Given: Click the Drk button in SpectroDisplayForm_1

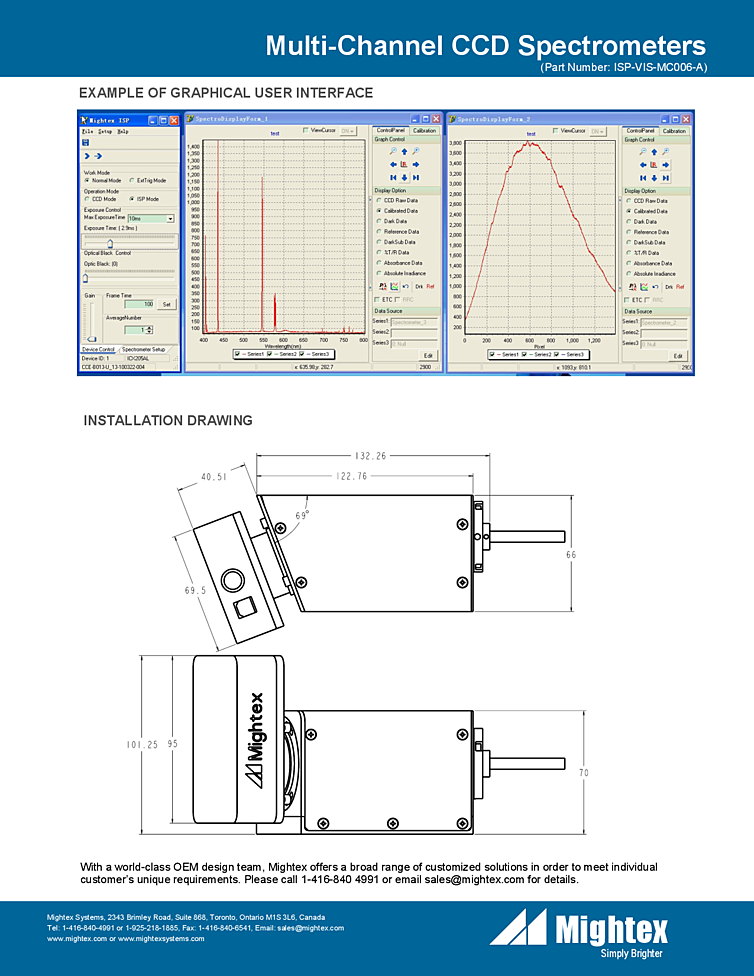Looking at the screenshot, I should click(x=419, y=286).
